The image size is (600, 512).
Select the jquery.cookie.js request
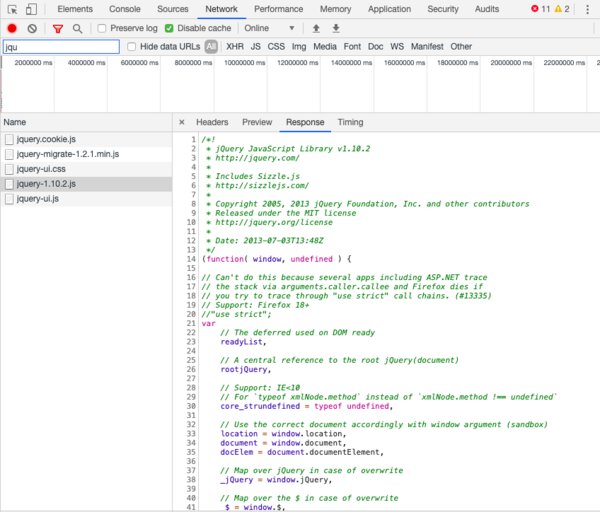[x=86, y=139]
